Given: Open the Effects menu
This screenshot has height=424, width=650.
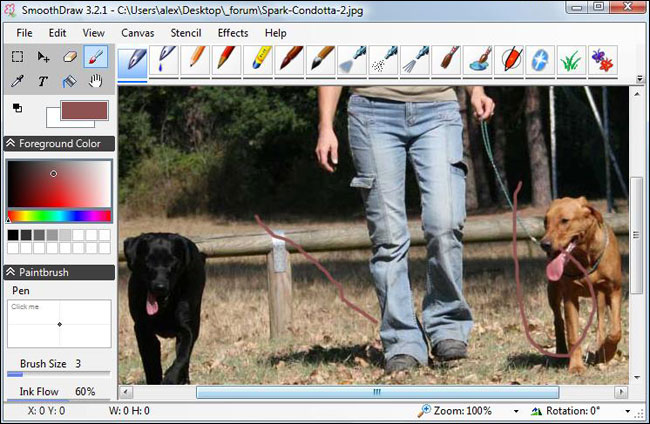Looking at the screenshot, I should coord(232,33).
